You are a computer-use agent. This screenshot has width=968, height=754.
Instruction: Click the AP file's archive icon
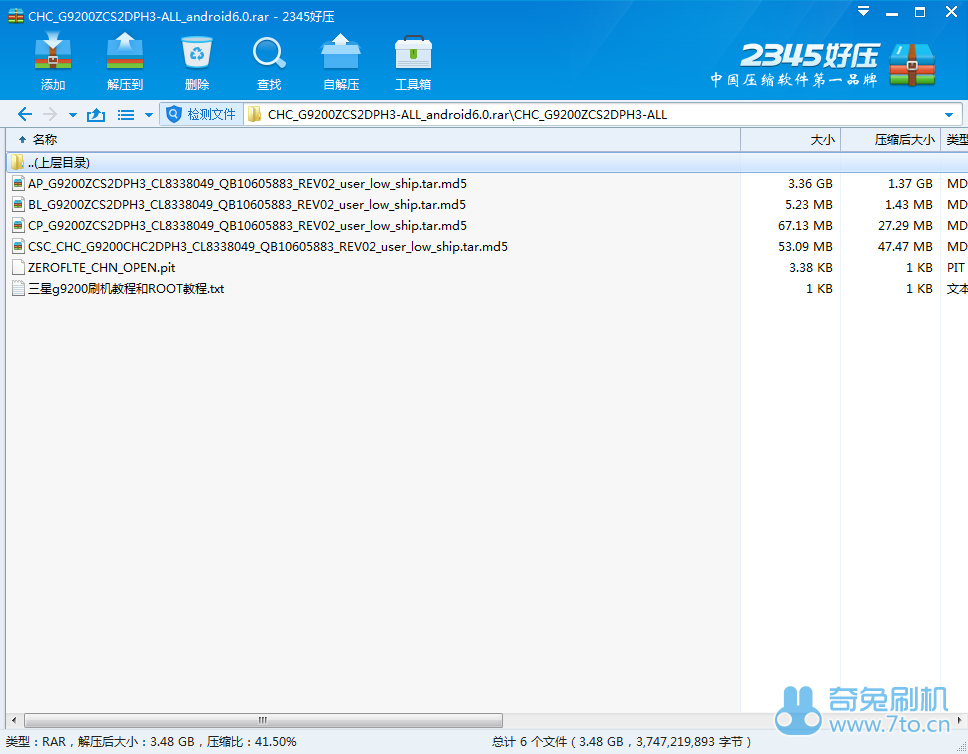pos(19,183)
